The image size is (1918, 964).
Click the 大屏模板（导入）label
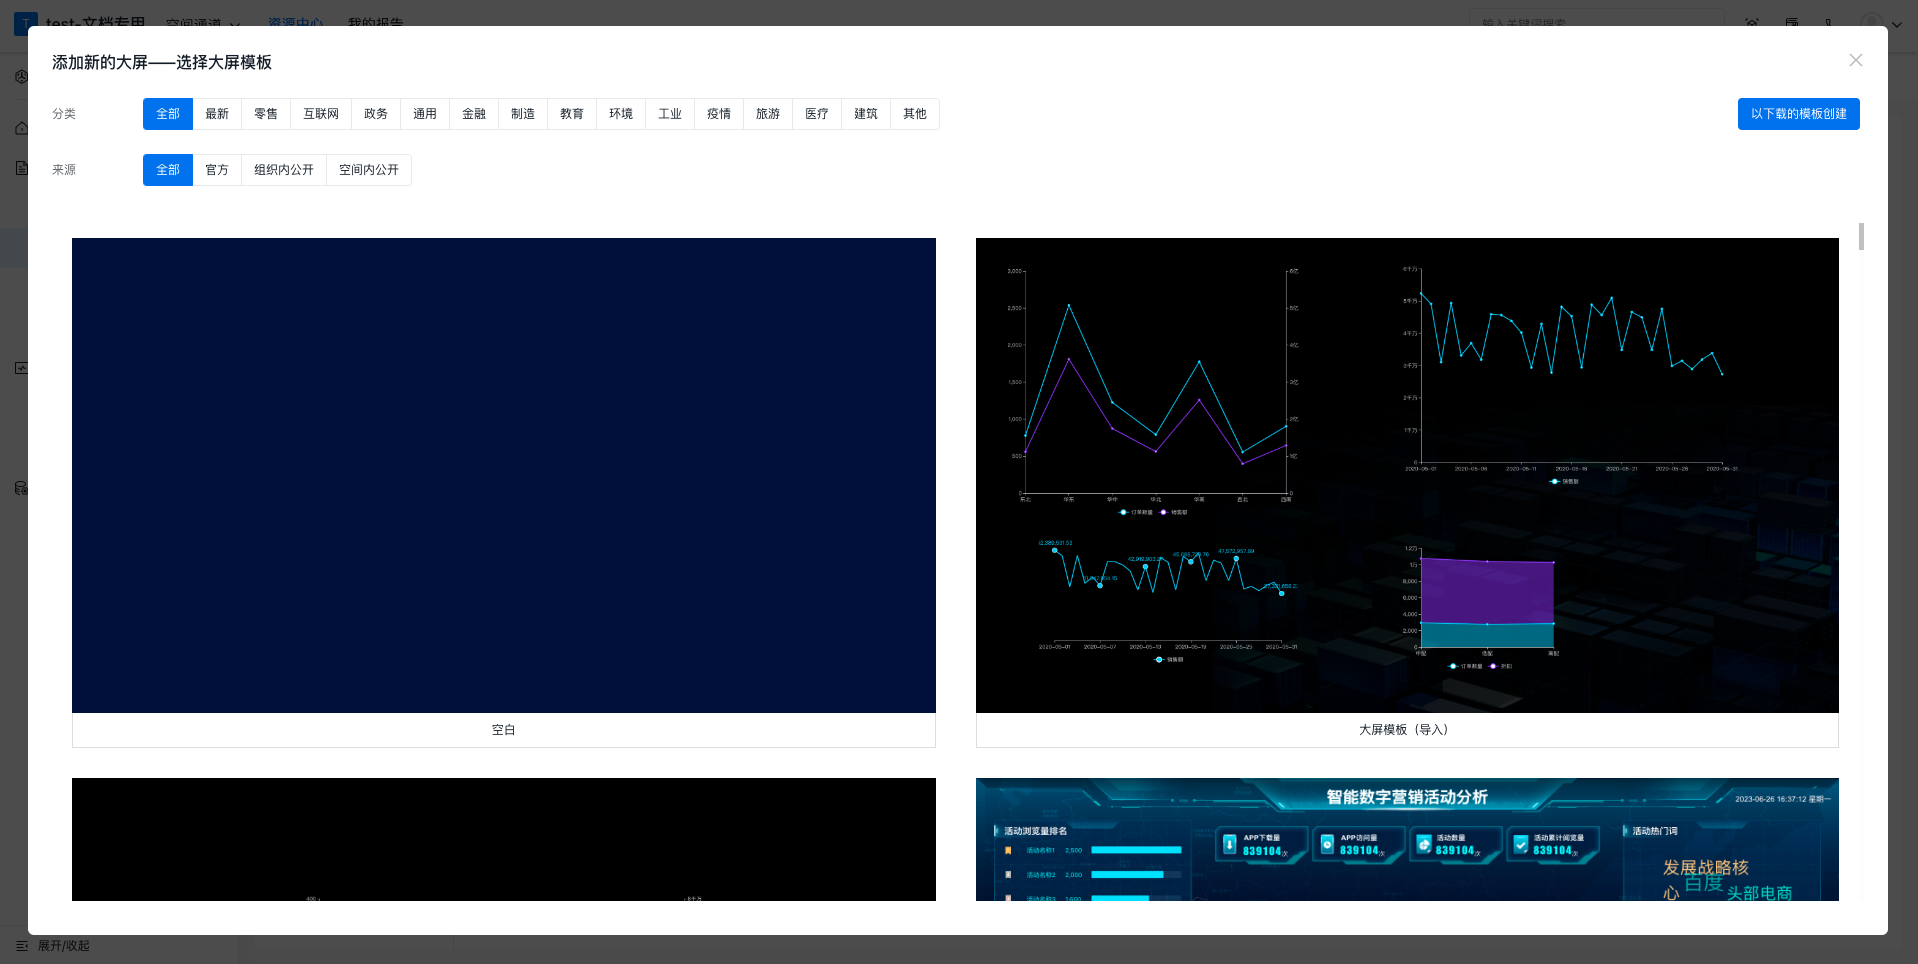coord(1407,730)
